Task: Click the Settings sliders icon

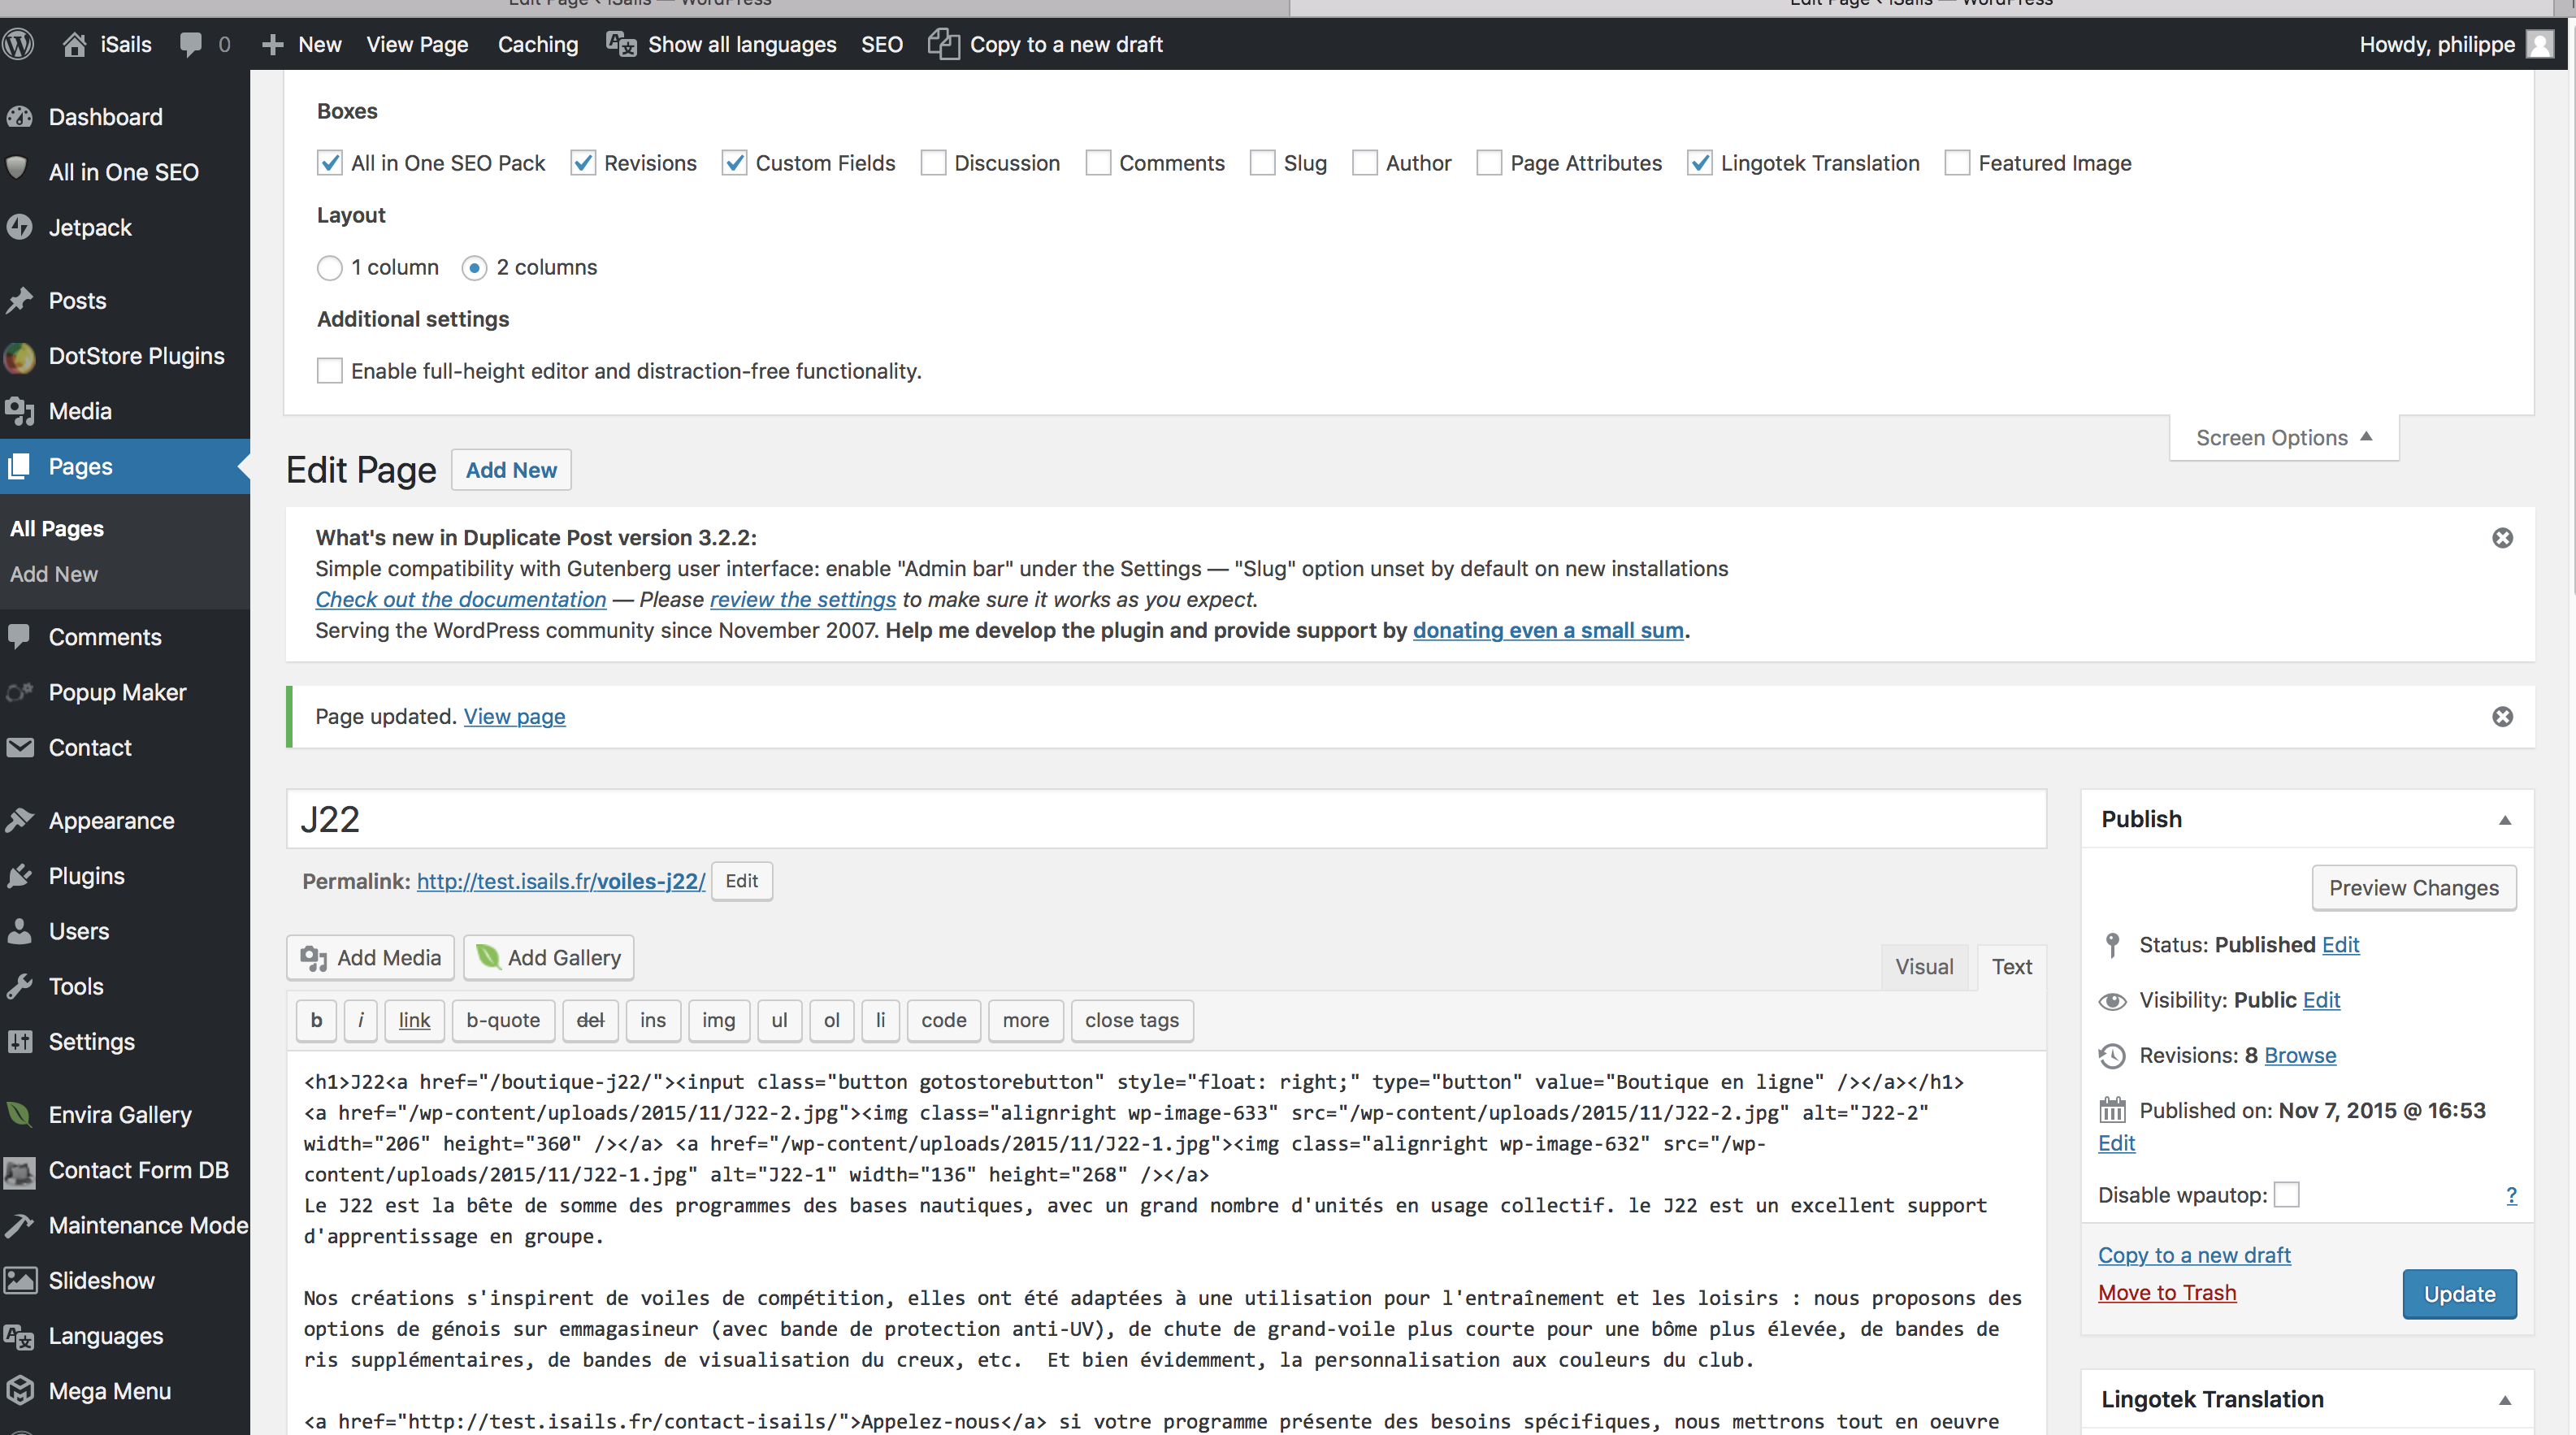Action: pyautogui.click(x=19, y=1041)
